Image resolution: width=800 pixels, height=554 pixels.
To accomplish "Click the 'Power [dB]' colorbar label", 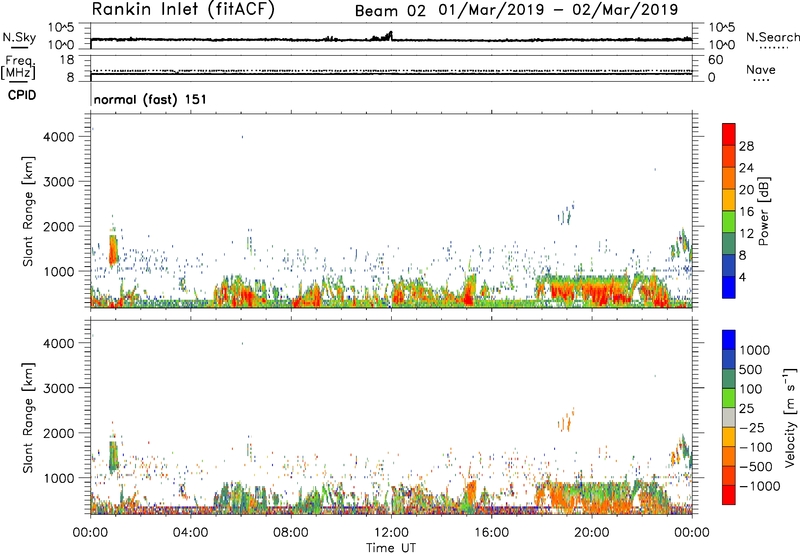I will pos(763,211).
